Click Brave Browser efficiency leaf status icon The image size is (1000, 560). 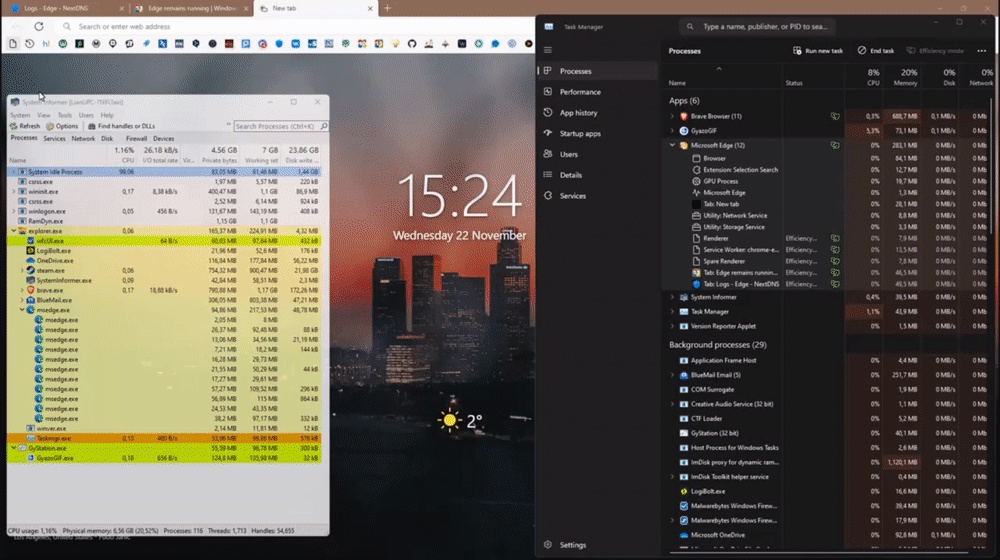pos(835,116)
